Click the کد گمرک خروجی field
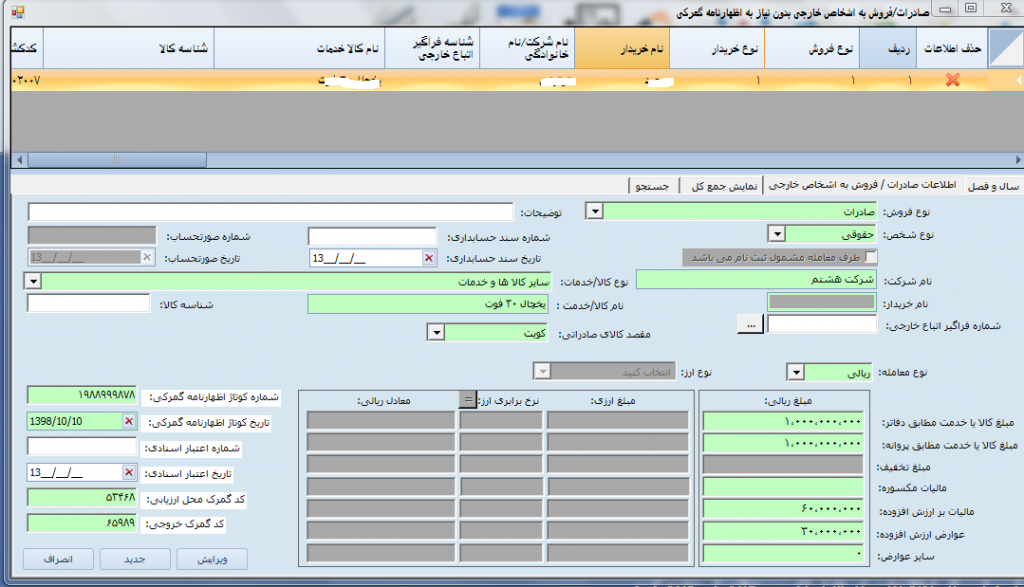 pos(82,523)
